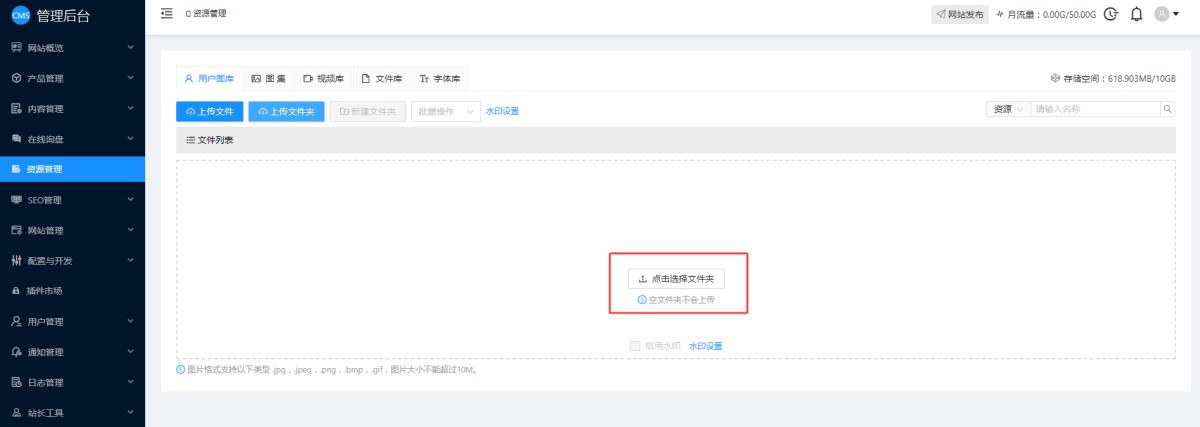Viewport: 1200px width, 427px height.
Task: Expand 内容管理 sidebar menu
Action: (x=72, y=108)
